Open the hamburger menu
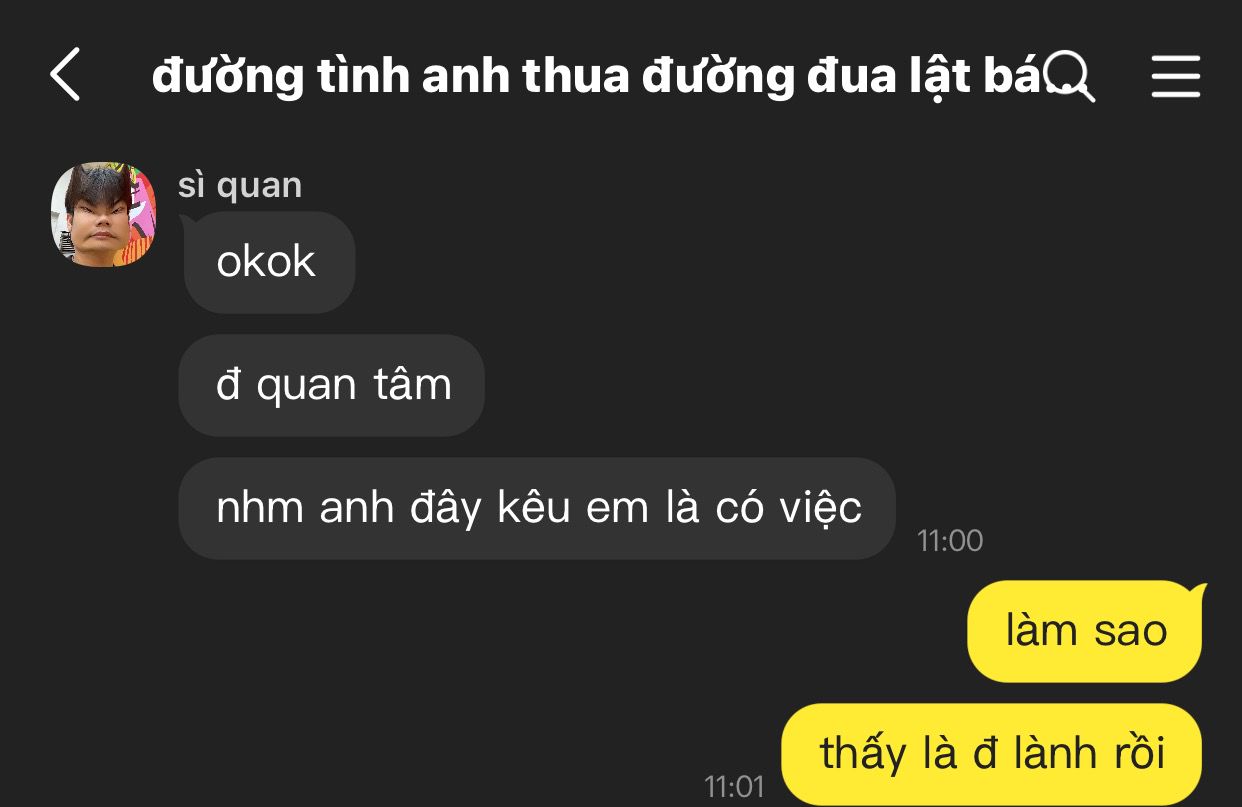Screen dimensions: 1242x807 pos(1175,76)
